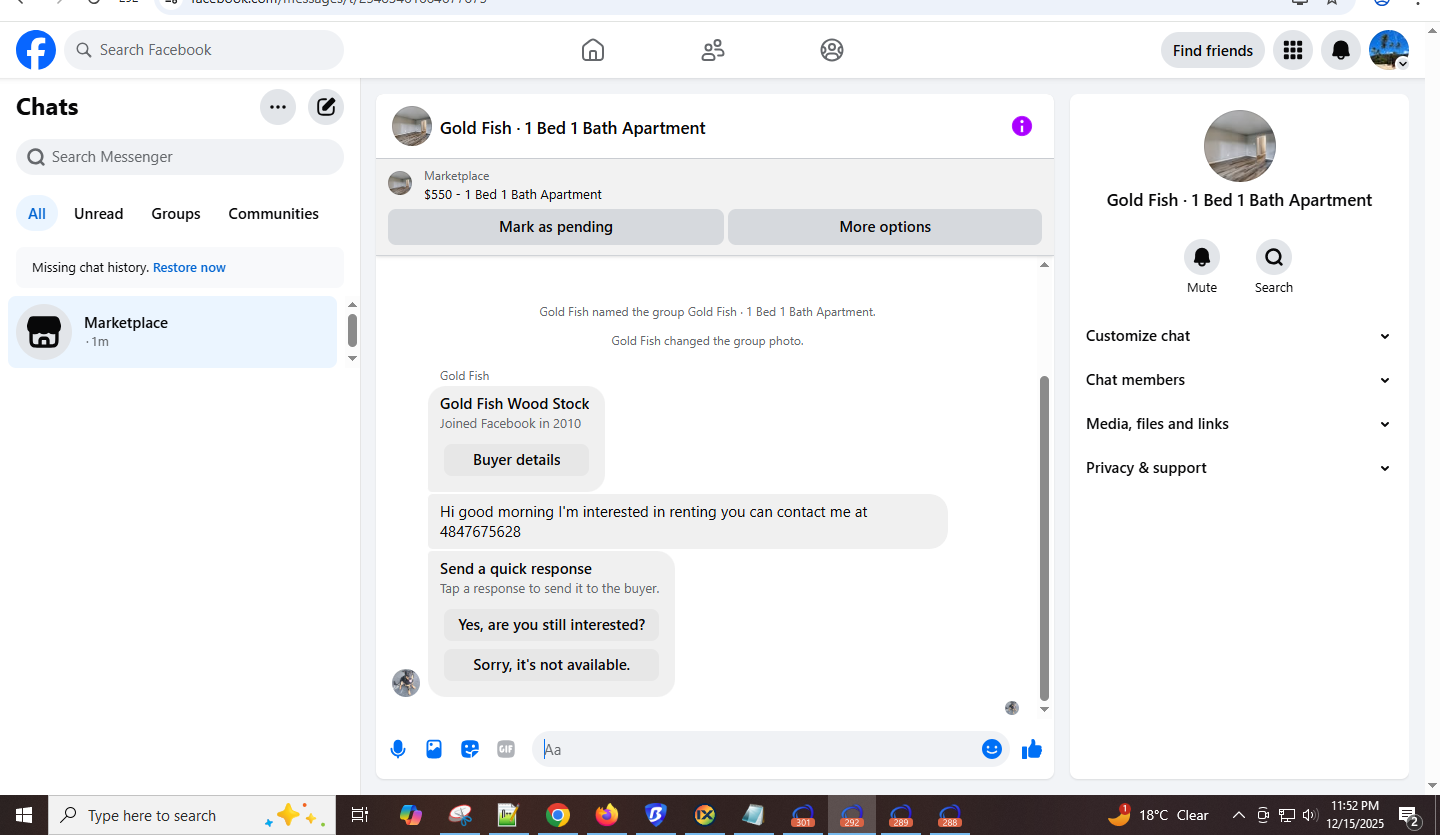The width and height of the screenshot is (1440, 835).
Task: Open Google Chrome from the taskbar
Action: click(558, 815)
